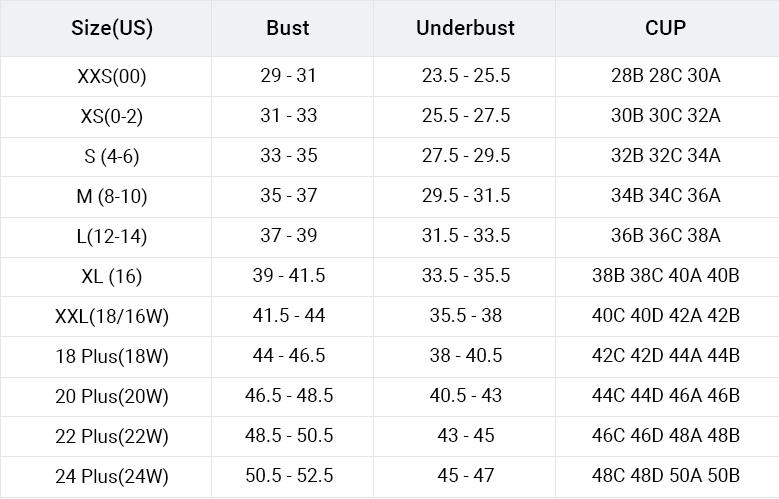Click the 22 Plus(22W) size label
This screenshot has width=779, height=499.
tap(112, 436)
